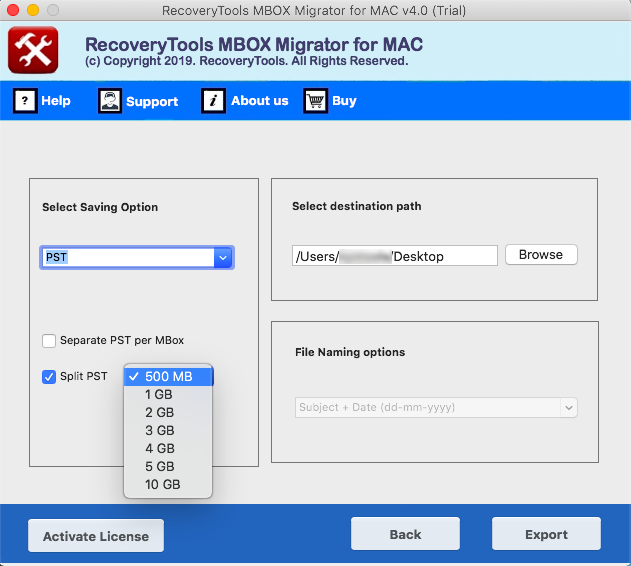Viewport: 631px width, 566px height.
Task: Click the Select destination path heading
Action: [357, 206]
